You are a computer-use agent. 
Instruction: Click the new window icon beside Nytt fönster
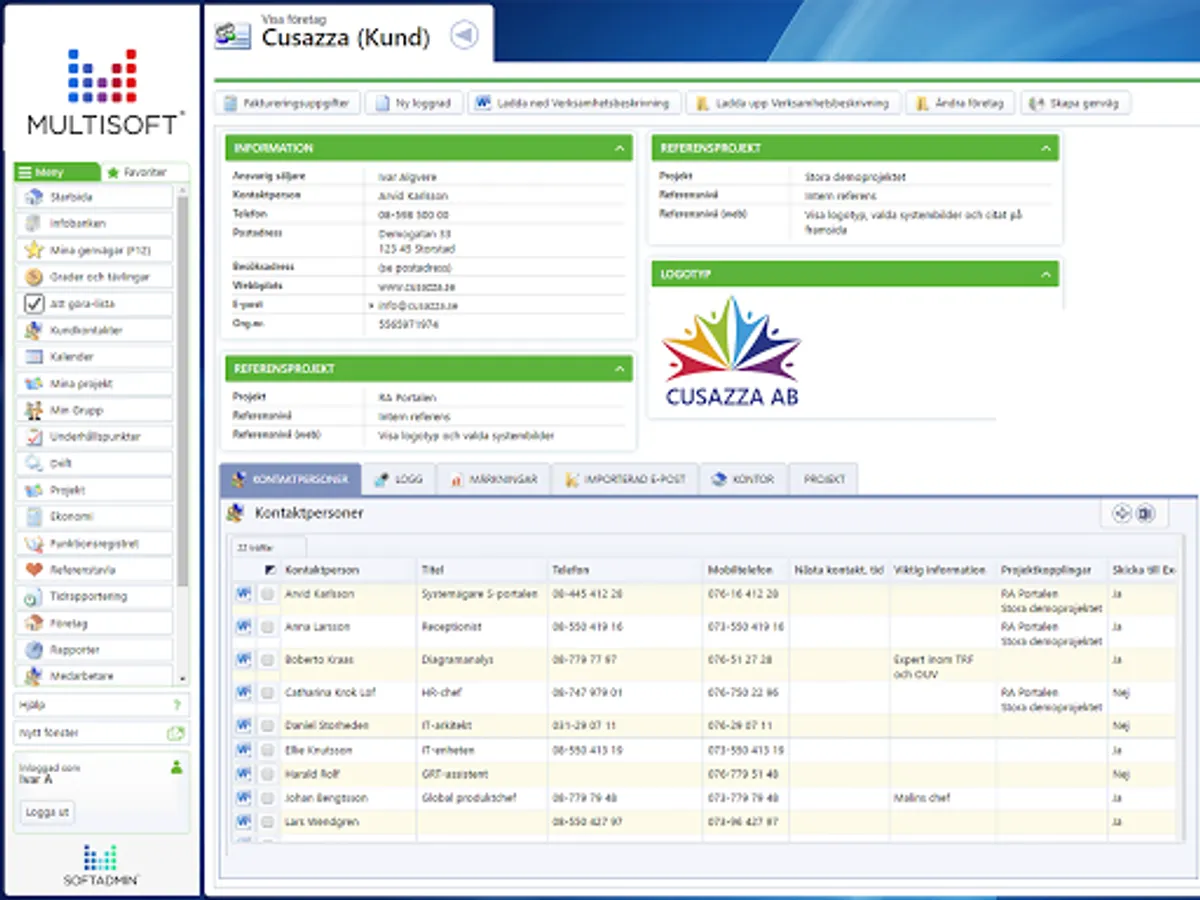tap(175, 733)
